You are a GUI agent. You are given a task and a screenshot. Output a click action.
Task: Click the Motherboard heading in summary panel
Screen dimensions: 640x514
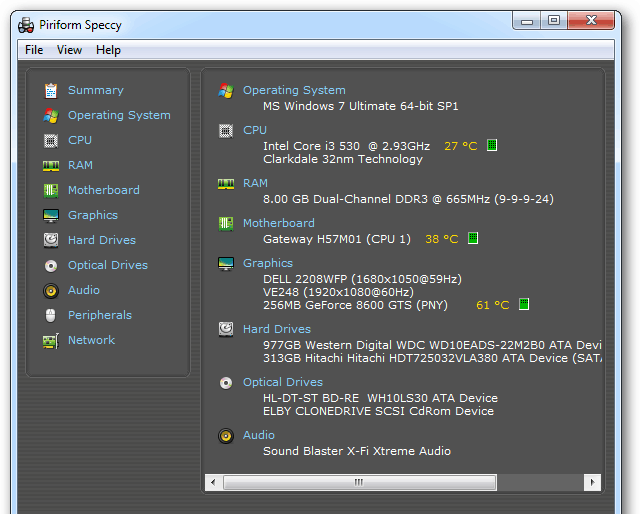278,223
